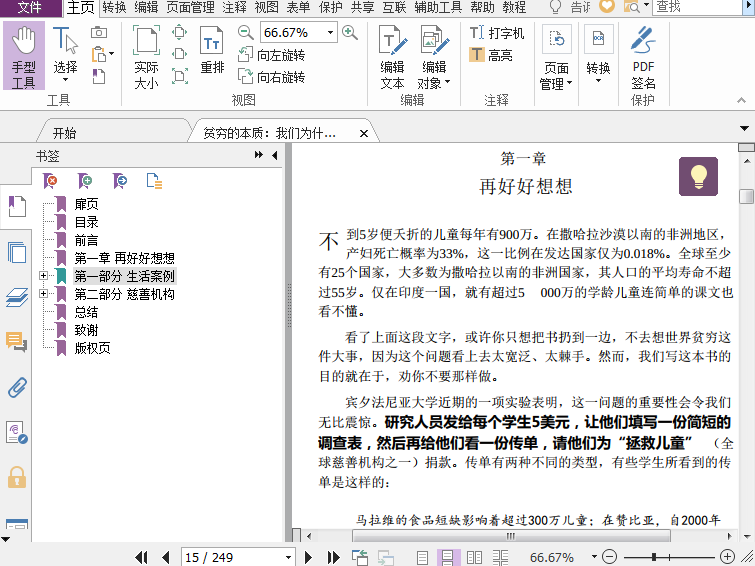Open the 文件 menu
755x566 pixels.
tap(30, 7)
